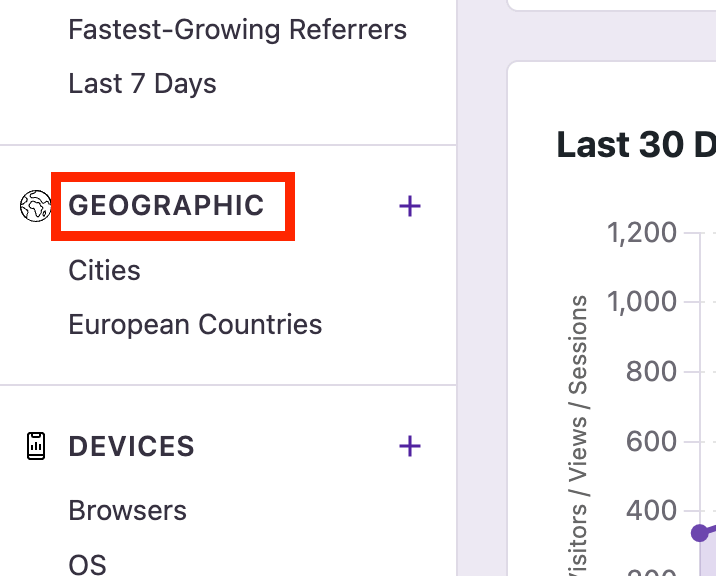Open the Fastest-Growing Referrers report
Image resolution: width=716 pixels, height=576 pixels.
tap(237, 30)
